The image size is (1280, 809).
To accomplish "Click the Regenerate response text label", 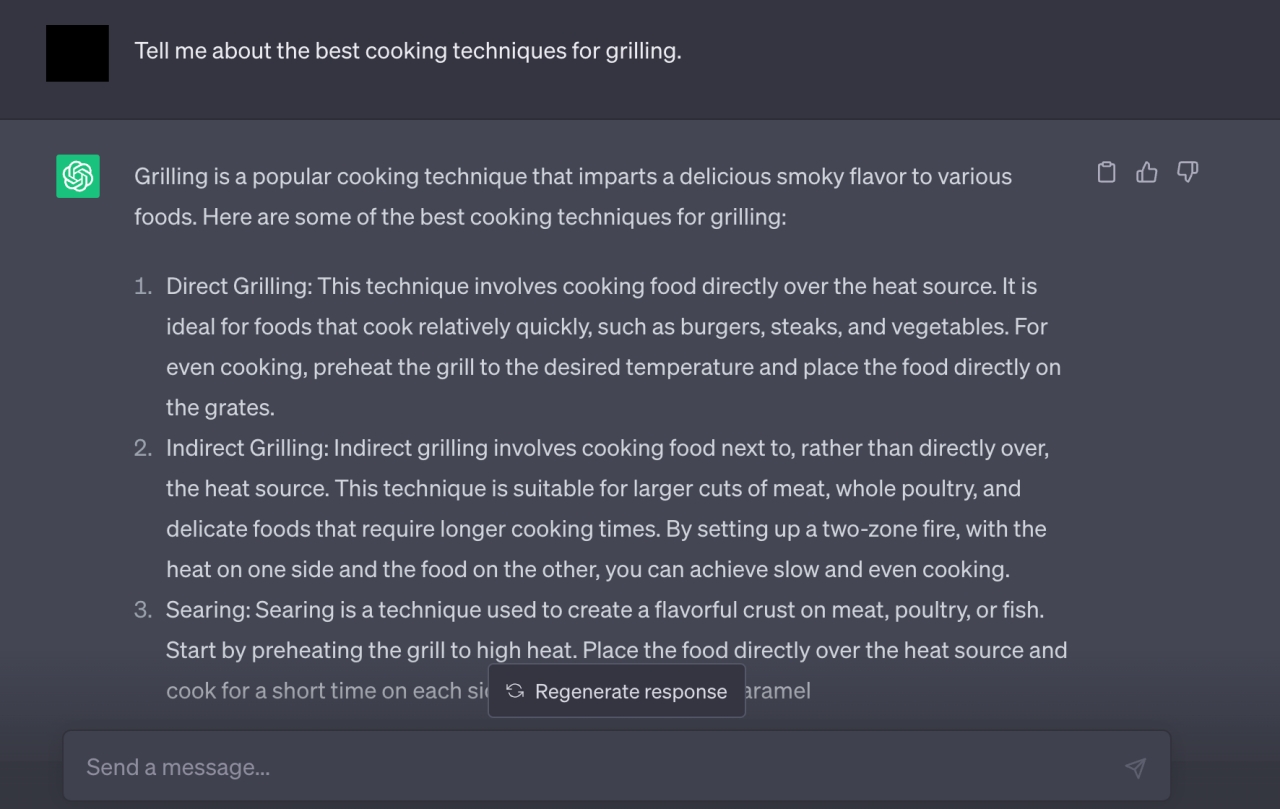I will point(631,692).
